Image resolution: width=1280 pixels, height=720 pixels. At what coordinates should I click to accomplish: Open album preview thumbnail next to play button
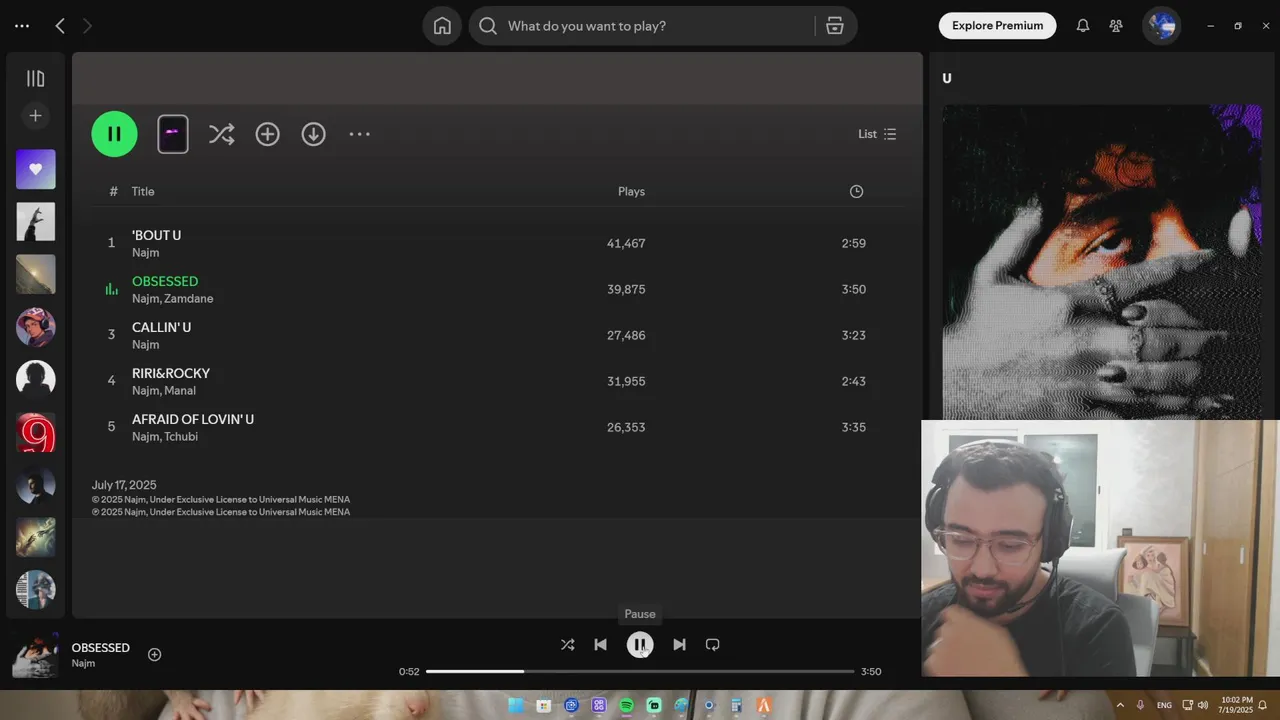[x=173, y=134]
